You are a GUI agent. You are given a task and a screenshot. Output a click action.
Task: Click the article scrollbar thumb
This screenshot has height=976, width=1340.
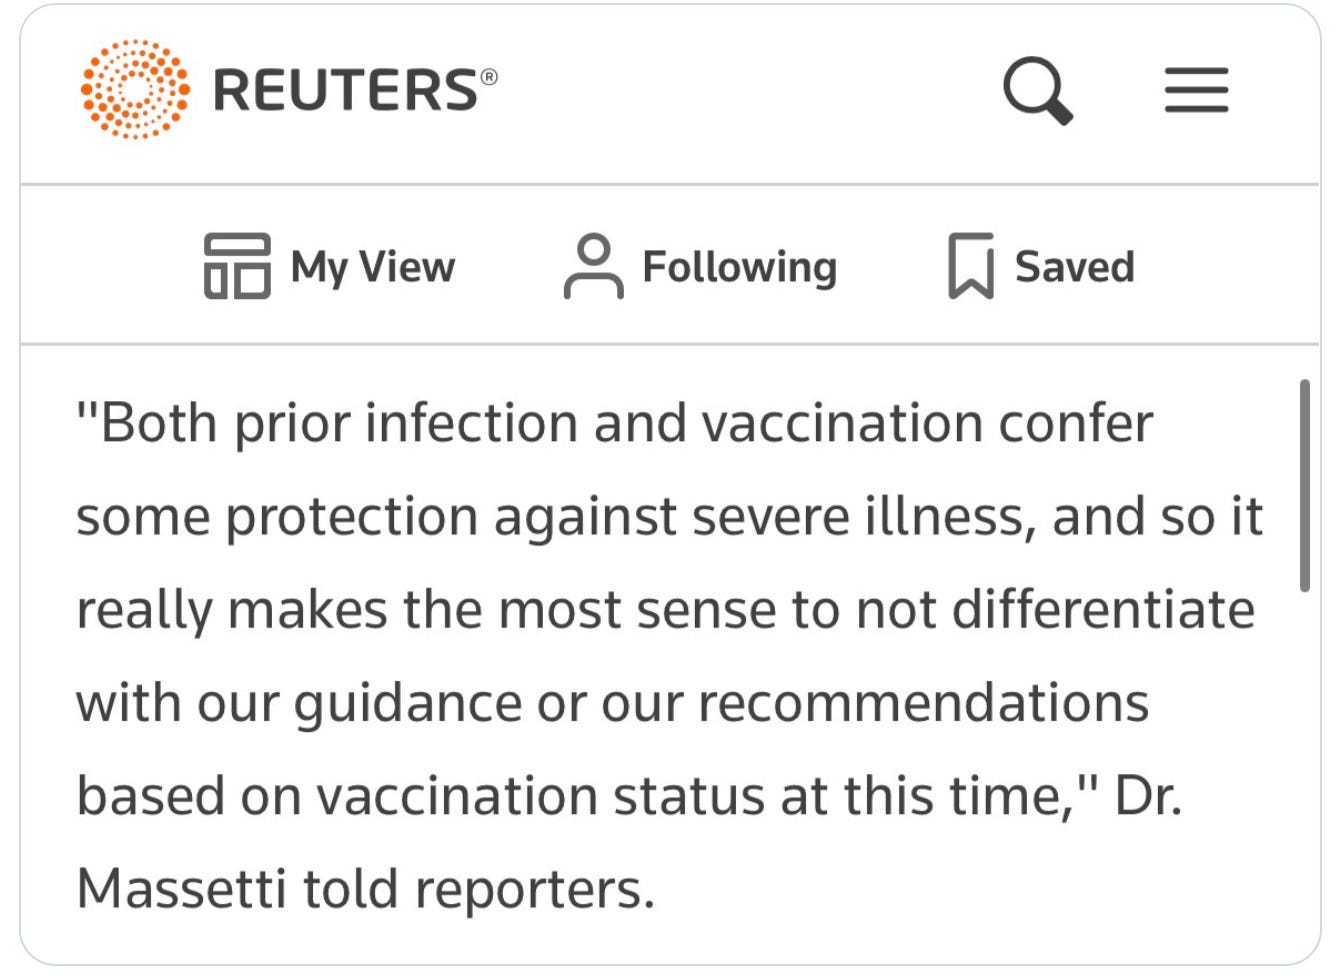coord(1304,486)
